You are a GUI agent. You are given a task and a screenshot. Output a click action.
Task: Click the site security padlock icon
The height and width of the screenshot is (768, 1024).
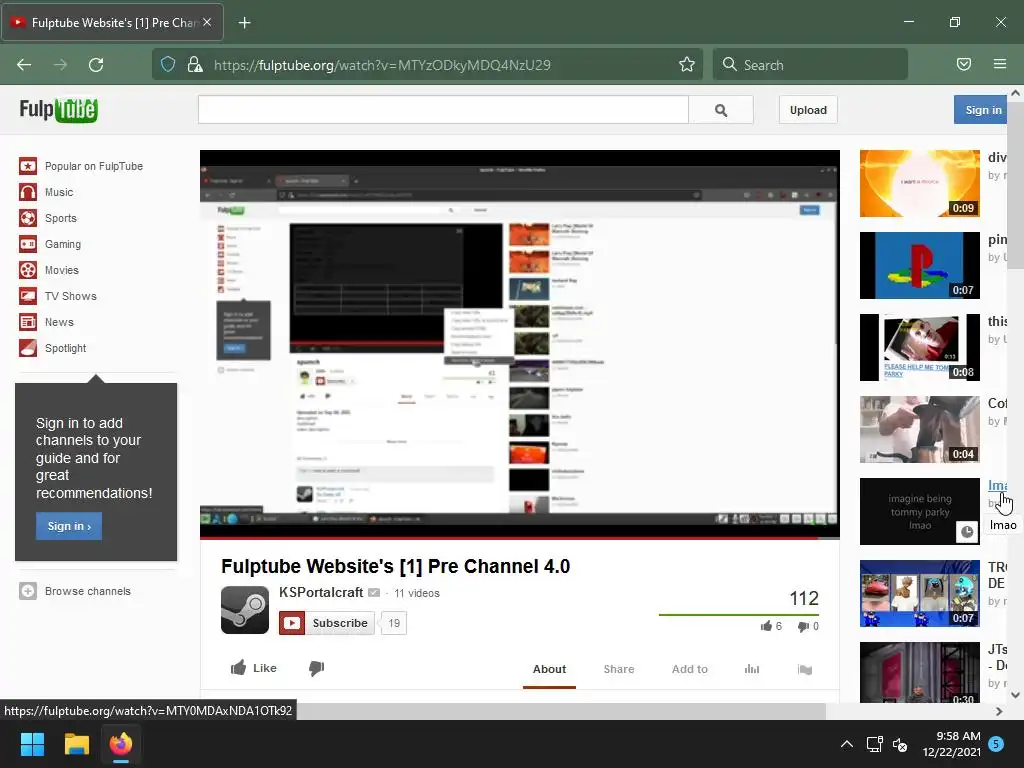[x=195, y=64]
